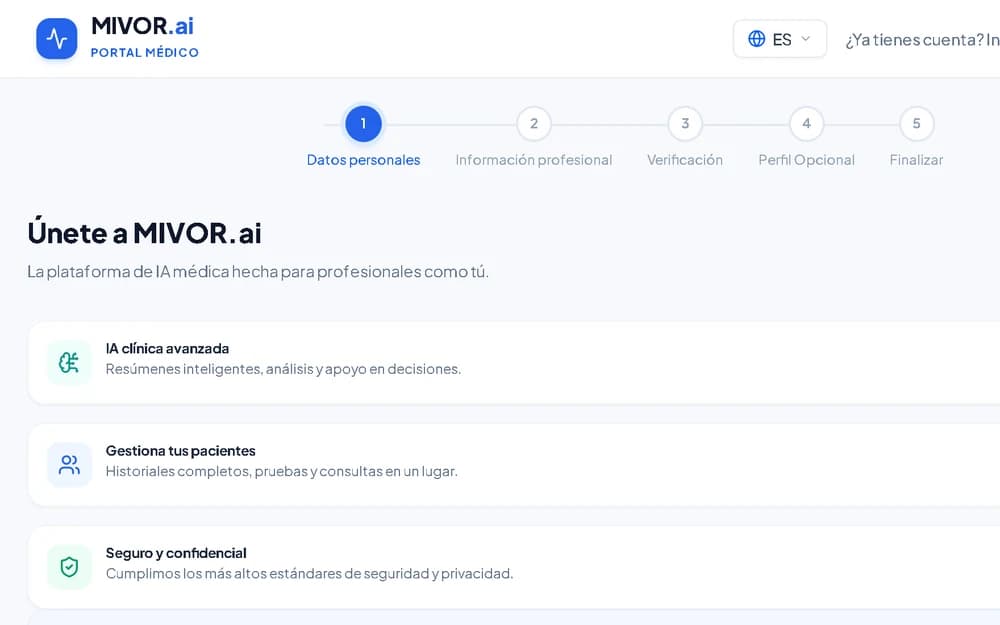Click the brain icon for IA clínica avanzada

pyautogui.click(x=69, y=363)
